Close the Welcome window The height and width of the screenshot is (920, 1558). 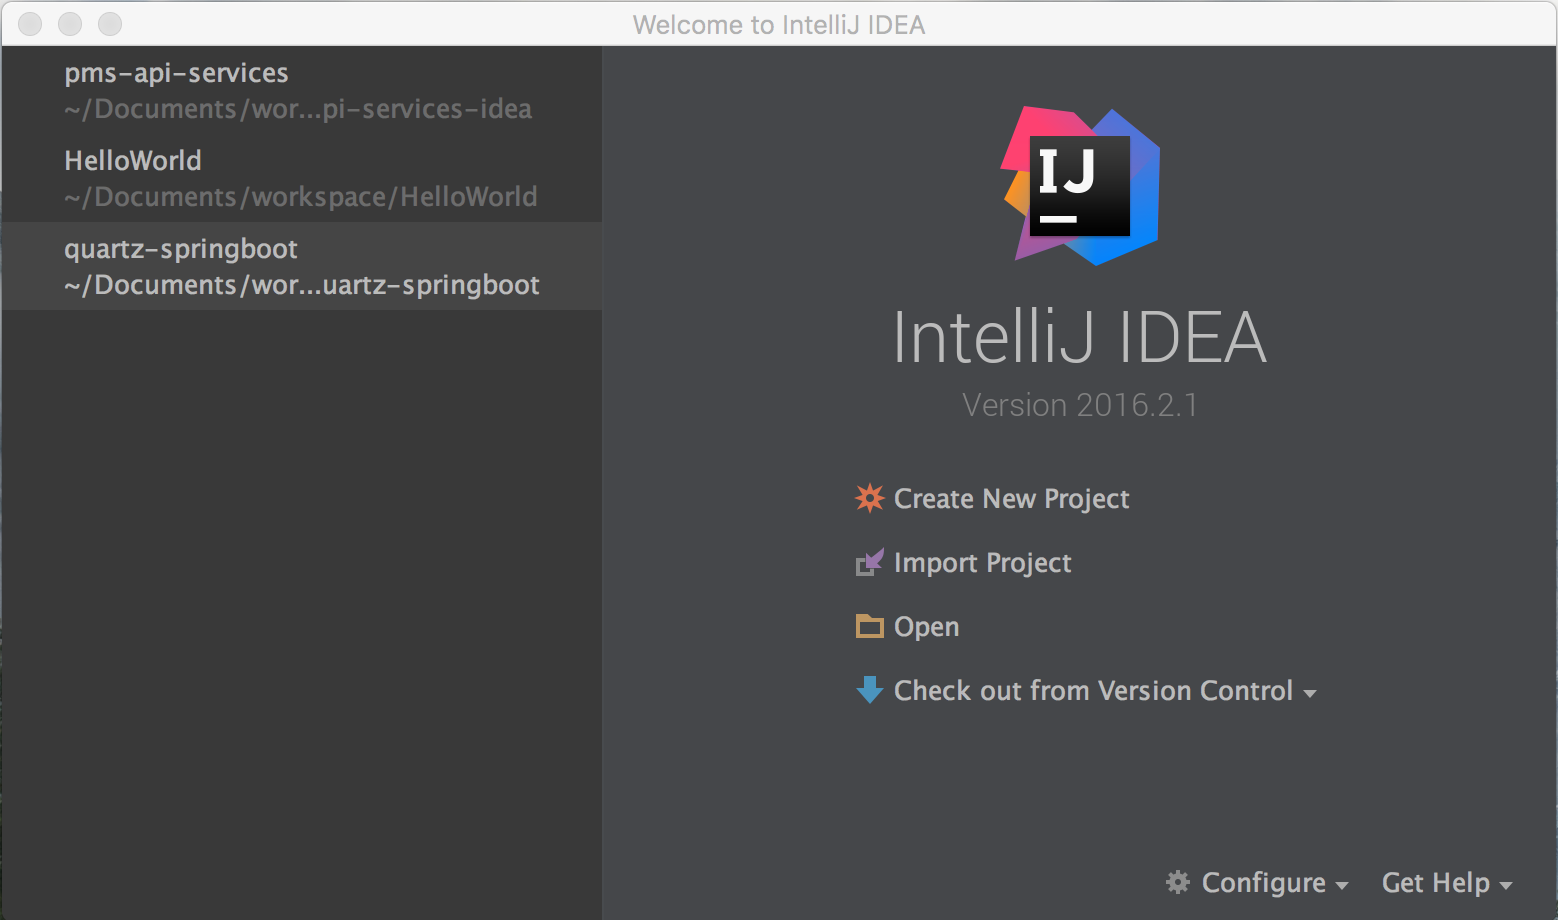[x=30, y=24]
